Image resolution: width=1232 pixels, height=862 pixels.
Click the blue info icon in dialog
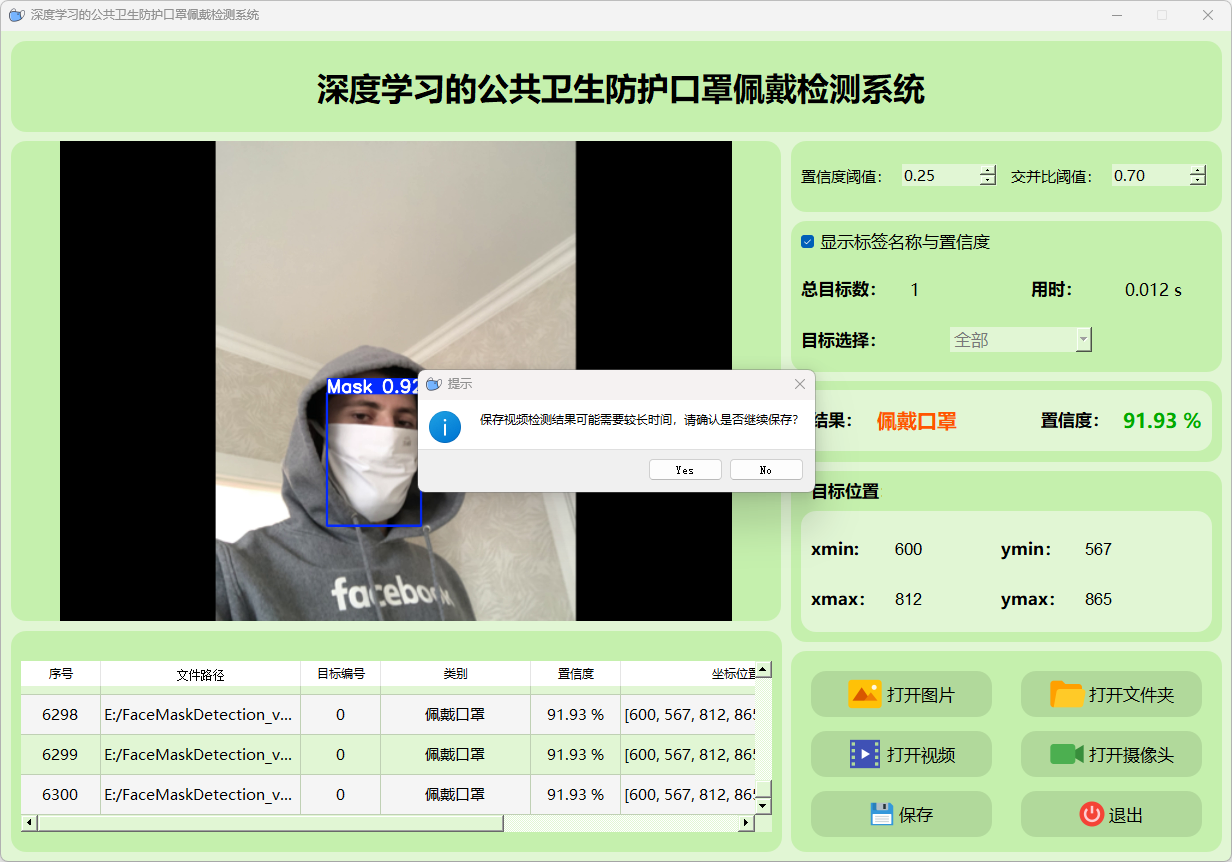[445, 426]
